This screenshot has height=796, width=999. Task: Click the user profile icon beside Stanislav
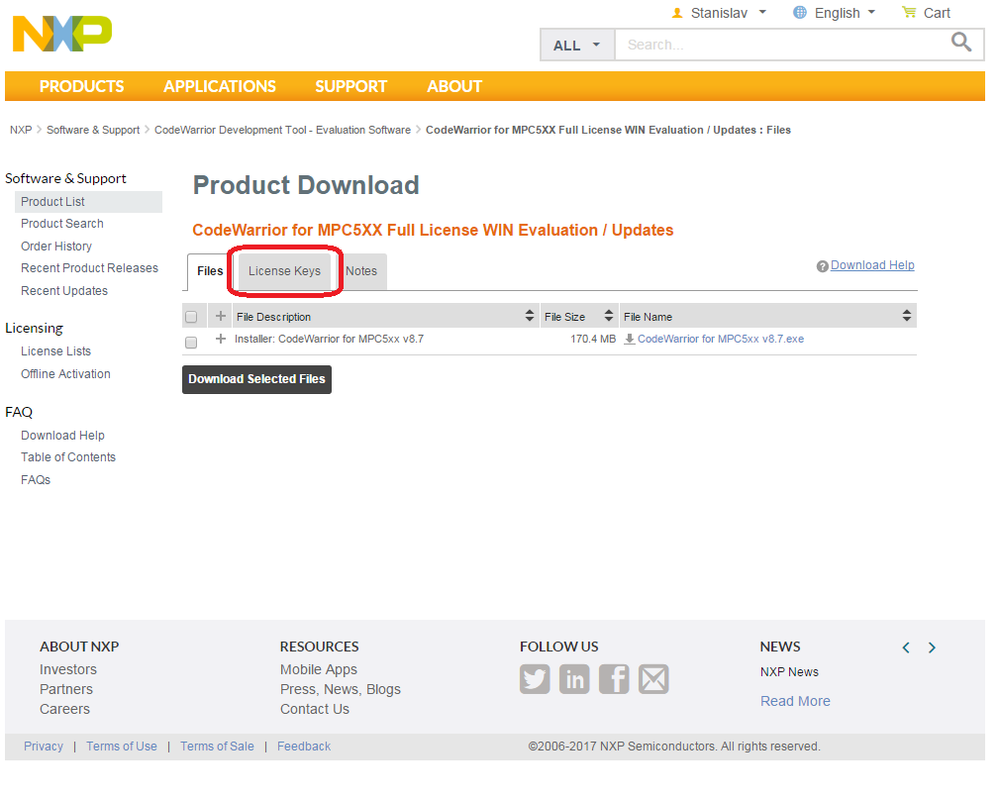pyautogui.click(x=677, y=13)
